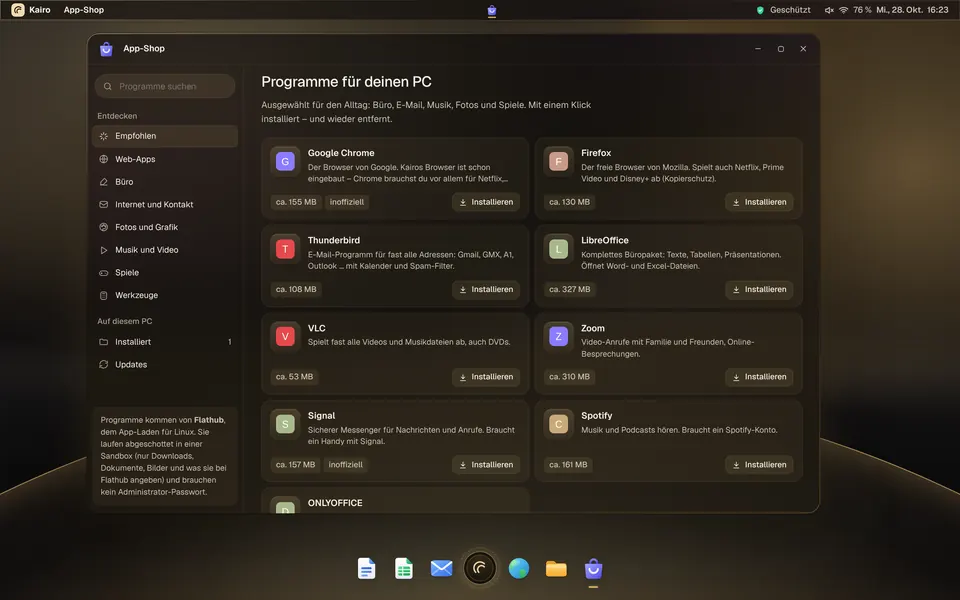This screenshot has height=600, width=960.
Task: Click the App-Shop indicator in top bar center
Action: [492, 10]
